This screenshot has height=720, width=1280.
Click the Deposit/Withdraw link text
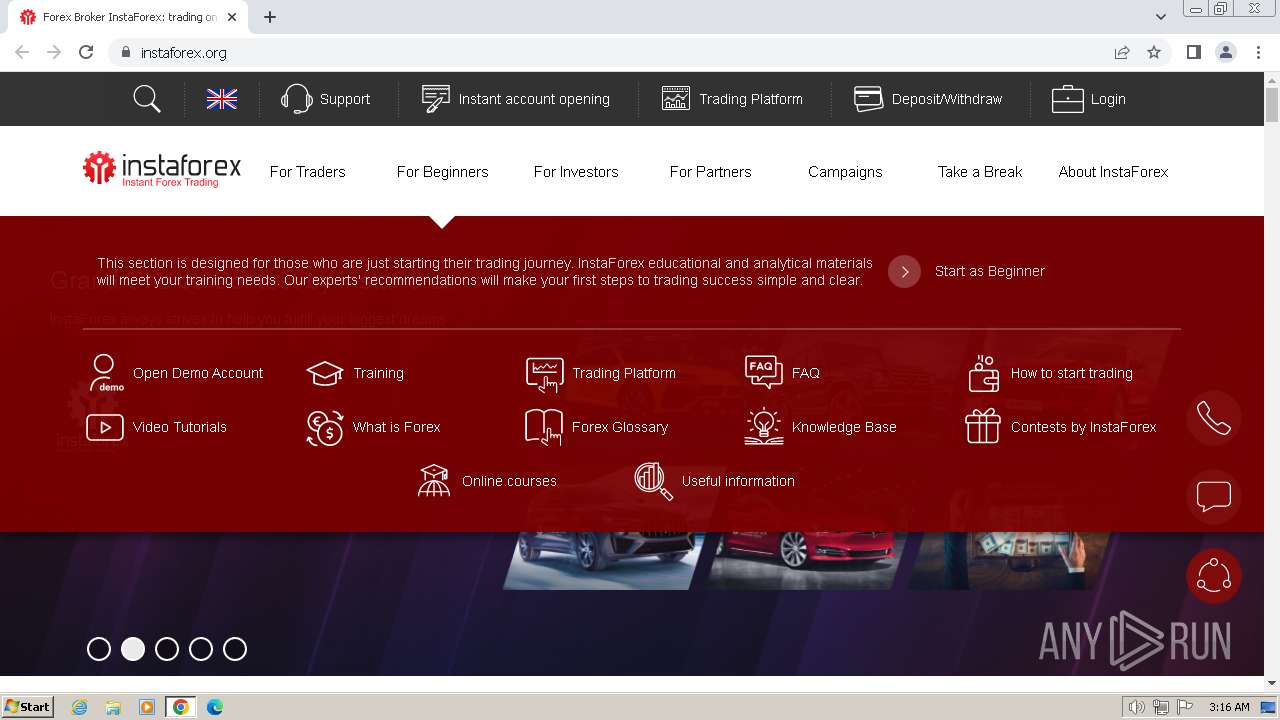pos(947,99)
